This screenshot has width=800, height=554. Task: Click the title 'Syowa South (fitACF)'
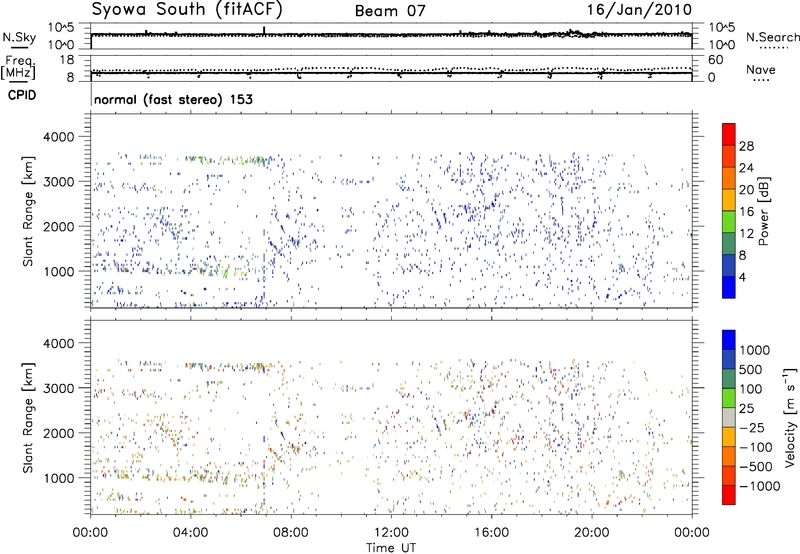187,10
